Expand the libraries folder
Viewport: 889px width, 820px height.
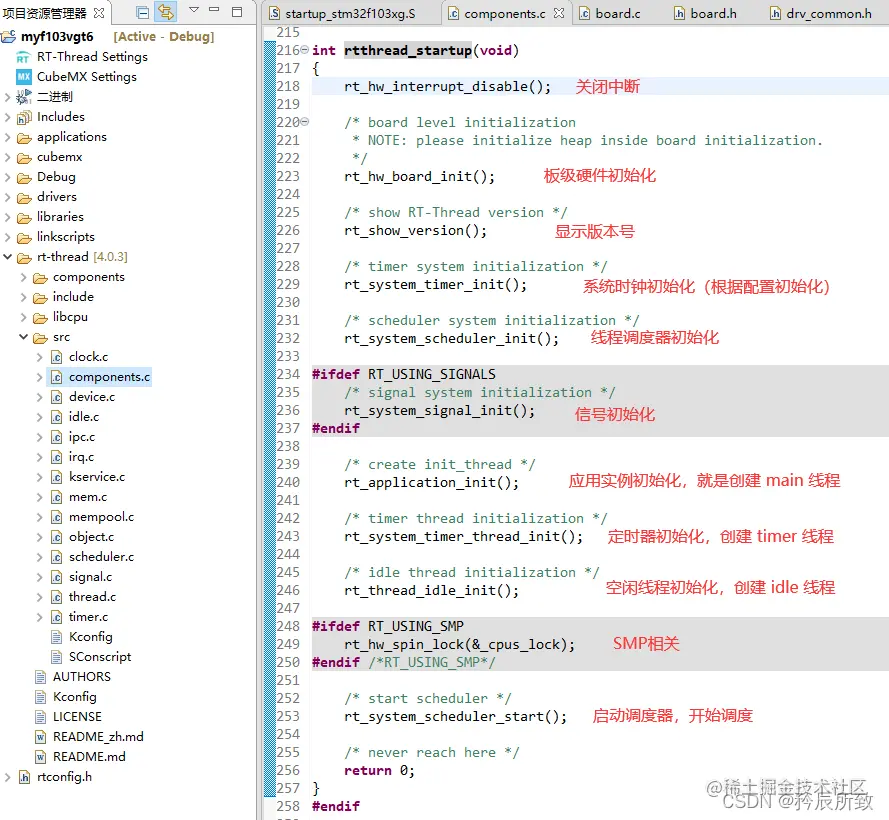click(7, 217)
